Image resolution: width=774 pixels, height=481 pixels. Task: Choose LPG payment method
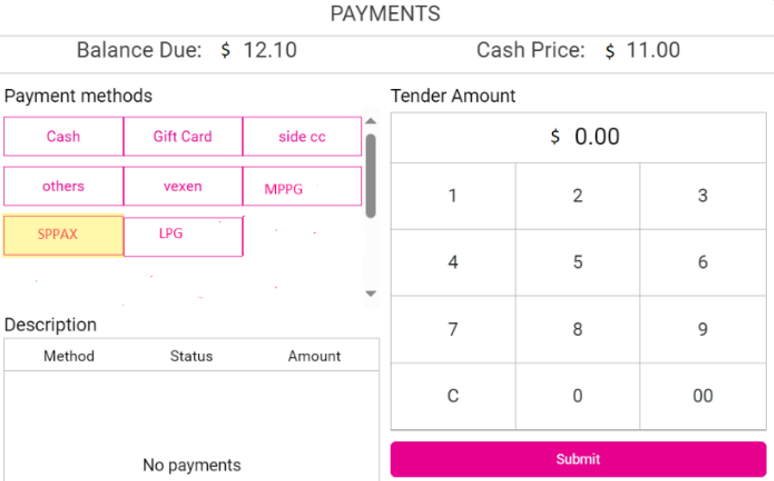pos(182,236)
